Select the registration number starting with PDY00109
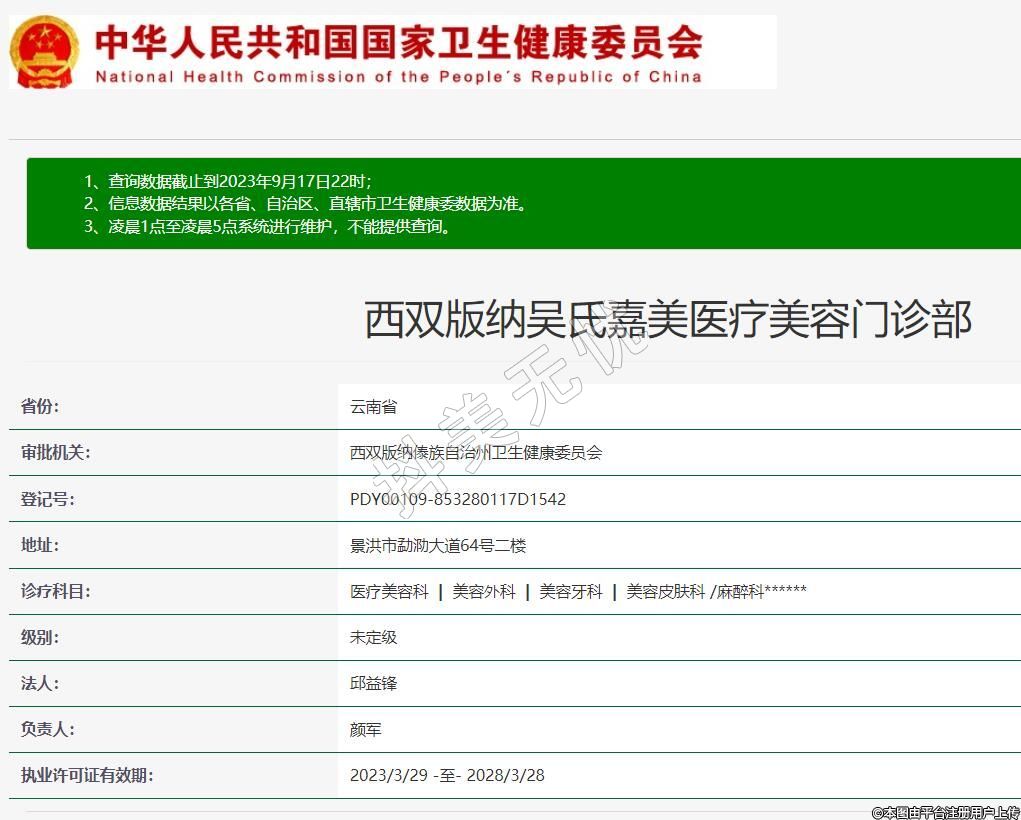This screenshot has width=1021, height=820. pos(458,499)
